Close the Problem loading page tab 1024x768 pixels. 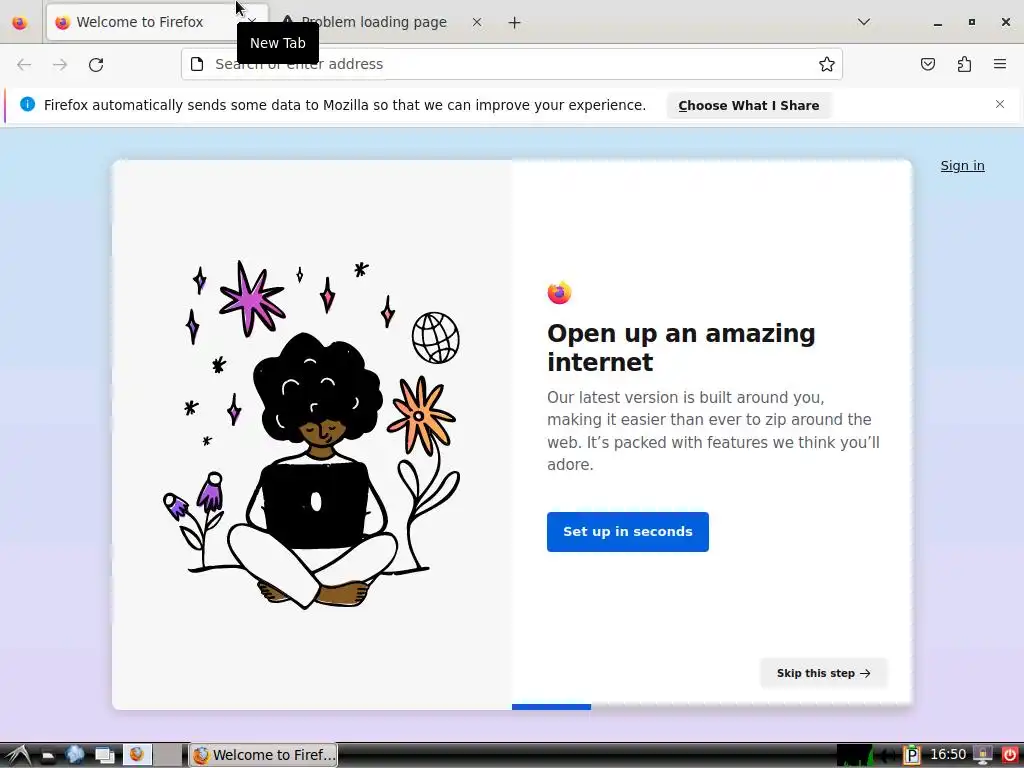coord(477,22)
